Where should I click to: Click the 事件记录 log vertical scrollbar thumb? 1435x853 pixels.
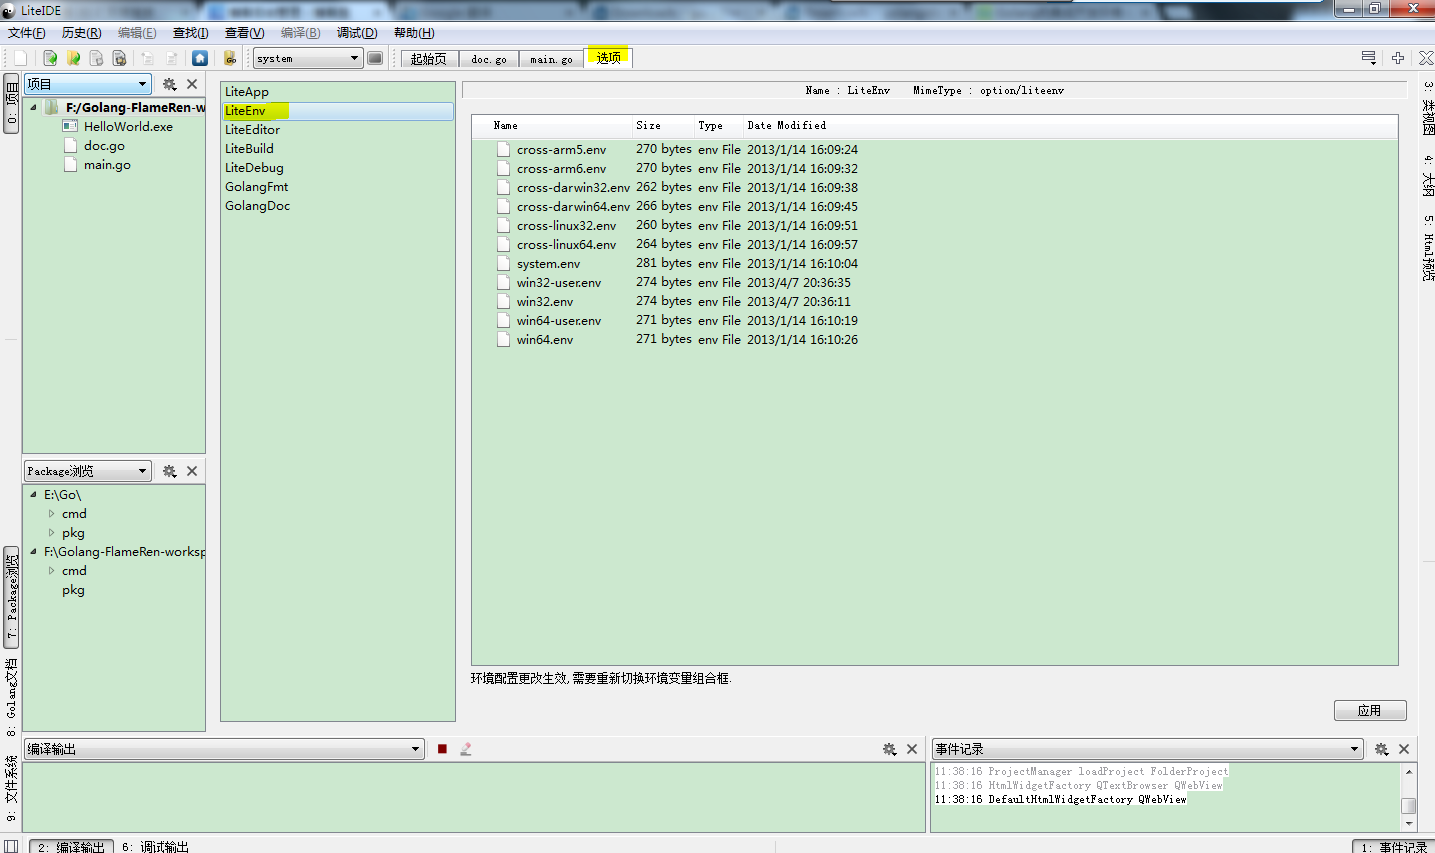pos(1409,805)
